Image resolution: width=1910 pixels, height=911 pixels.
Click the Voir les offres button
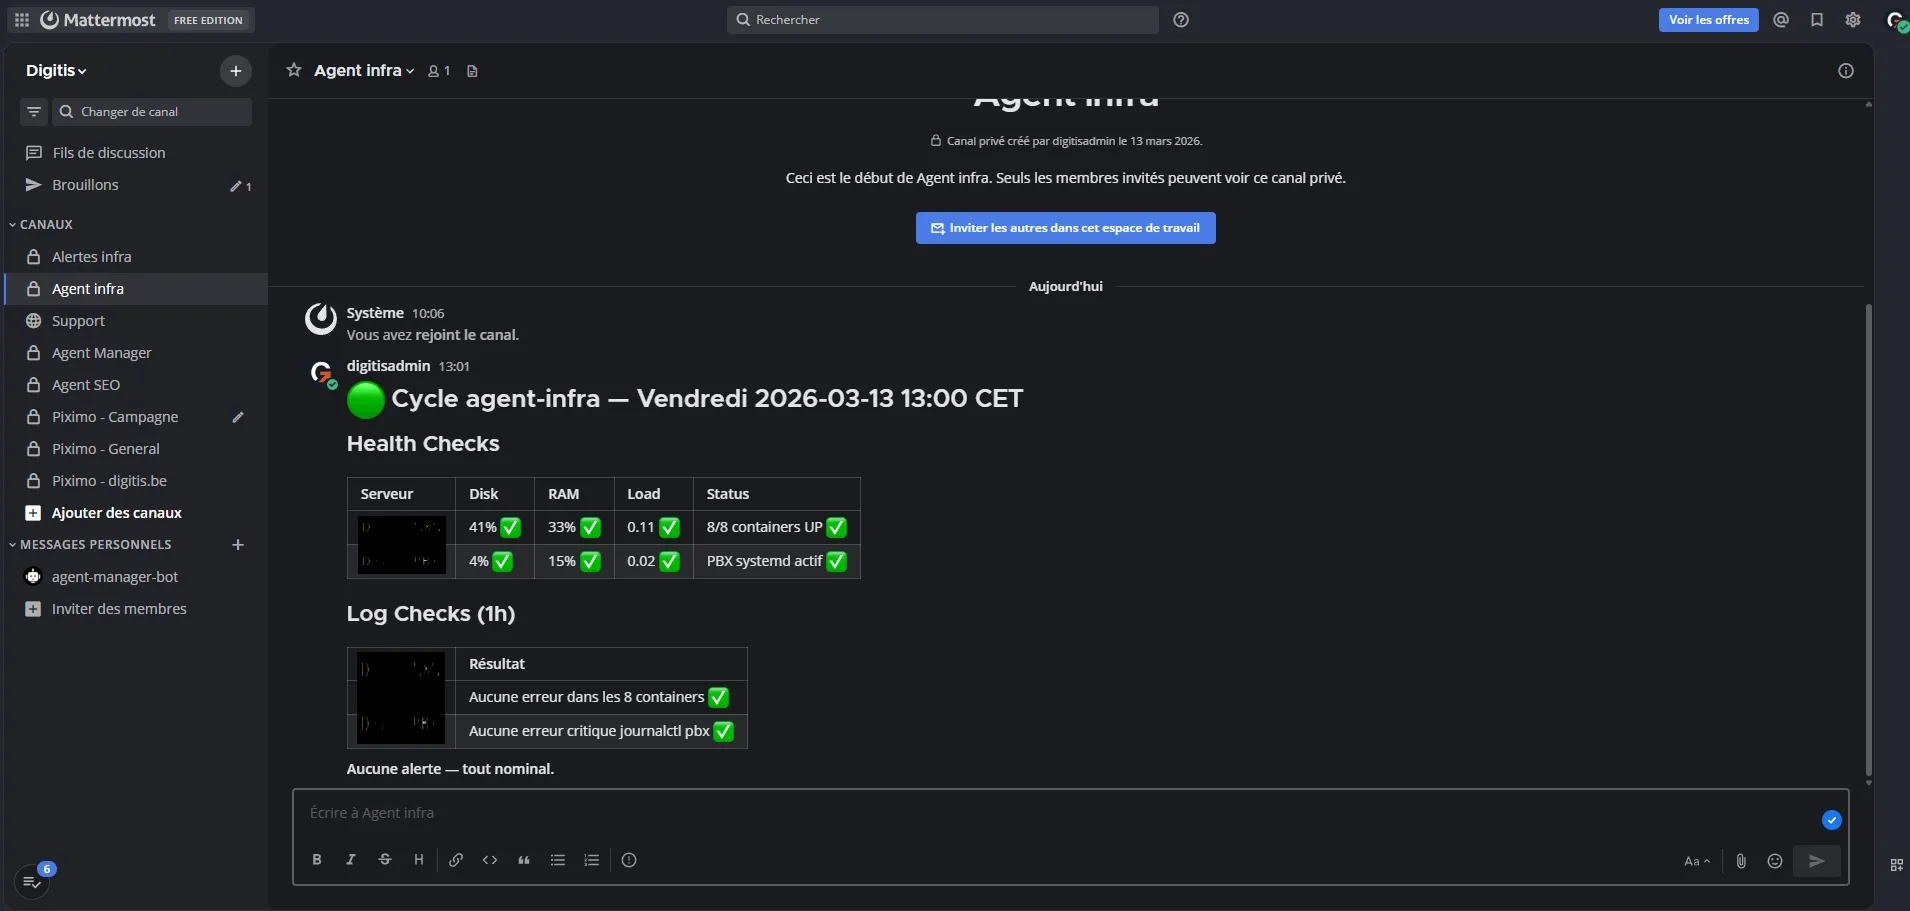(x=1708, y=19)
